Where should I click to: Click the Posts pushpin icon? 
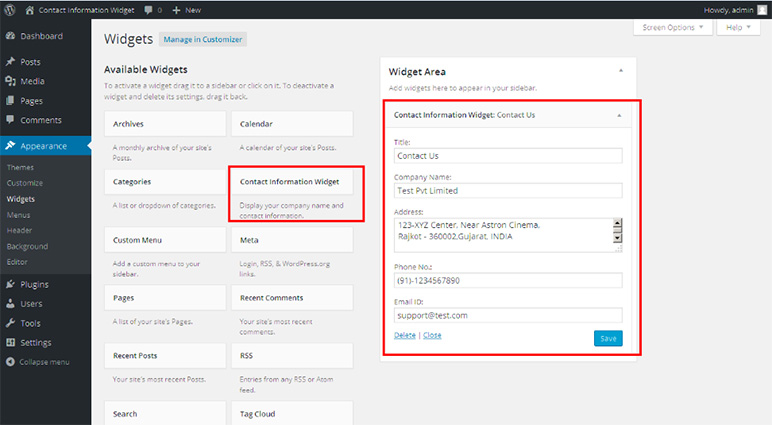click(x=10, y=62)
